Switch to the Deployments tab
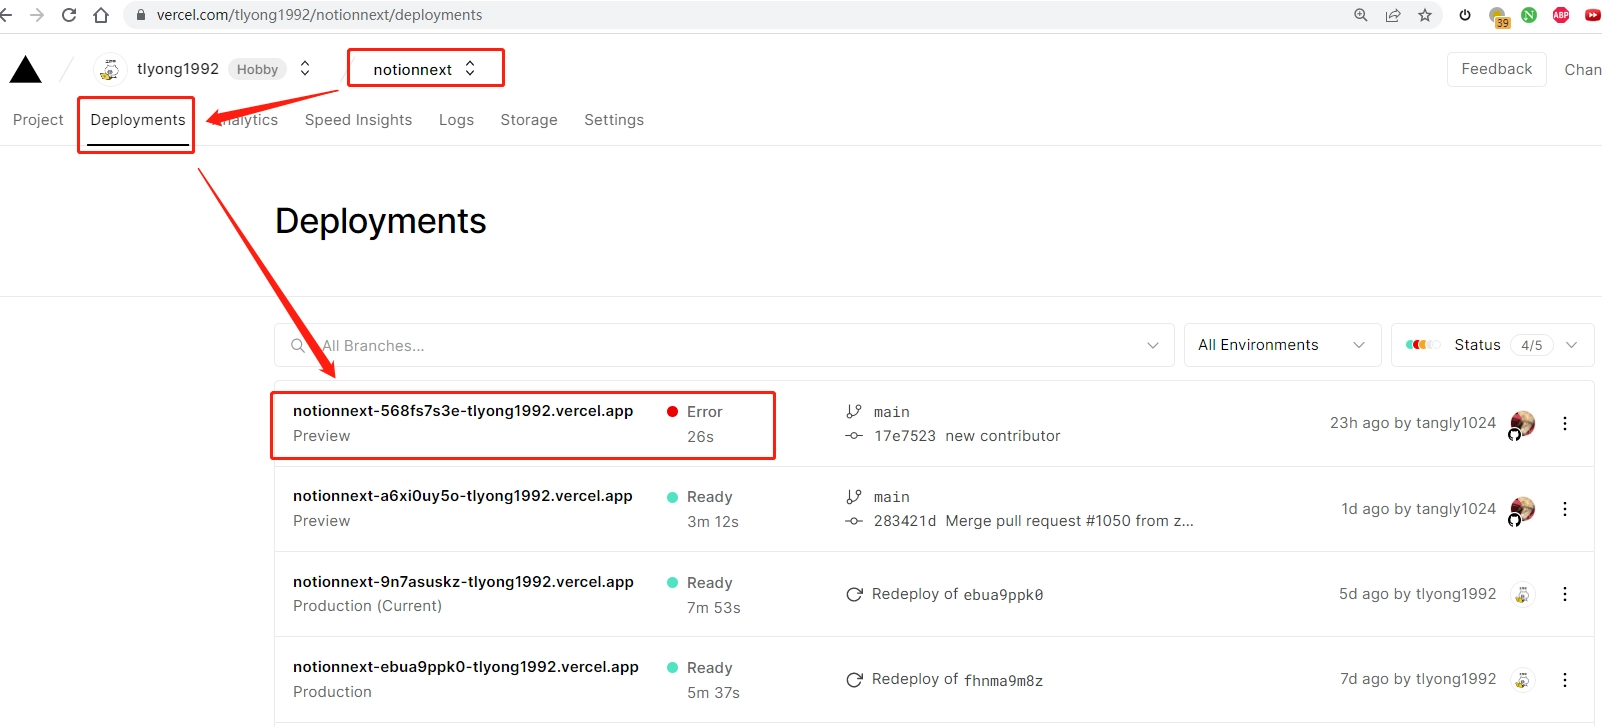The height and width of the screenshot is (726, 1602). 138,120
